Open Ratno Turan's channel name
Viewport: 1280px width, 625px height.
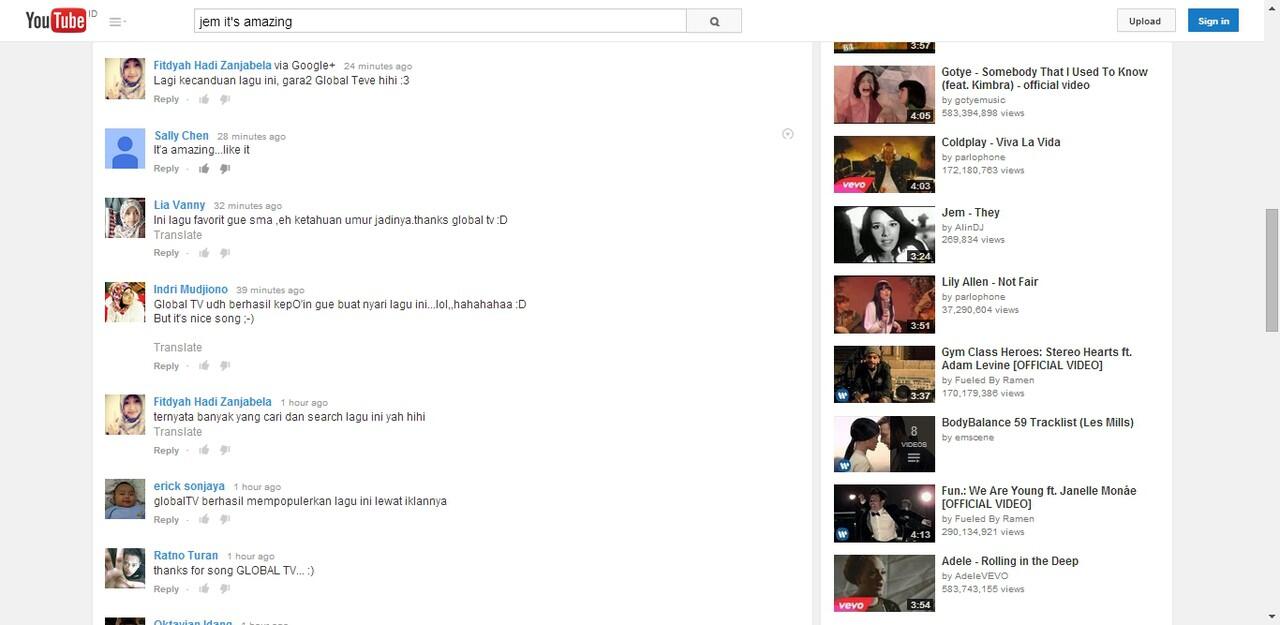[x=186, y=556]
